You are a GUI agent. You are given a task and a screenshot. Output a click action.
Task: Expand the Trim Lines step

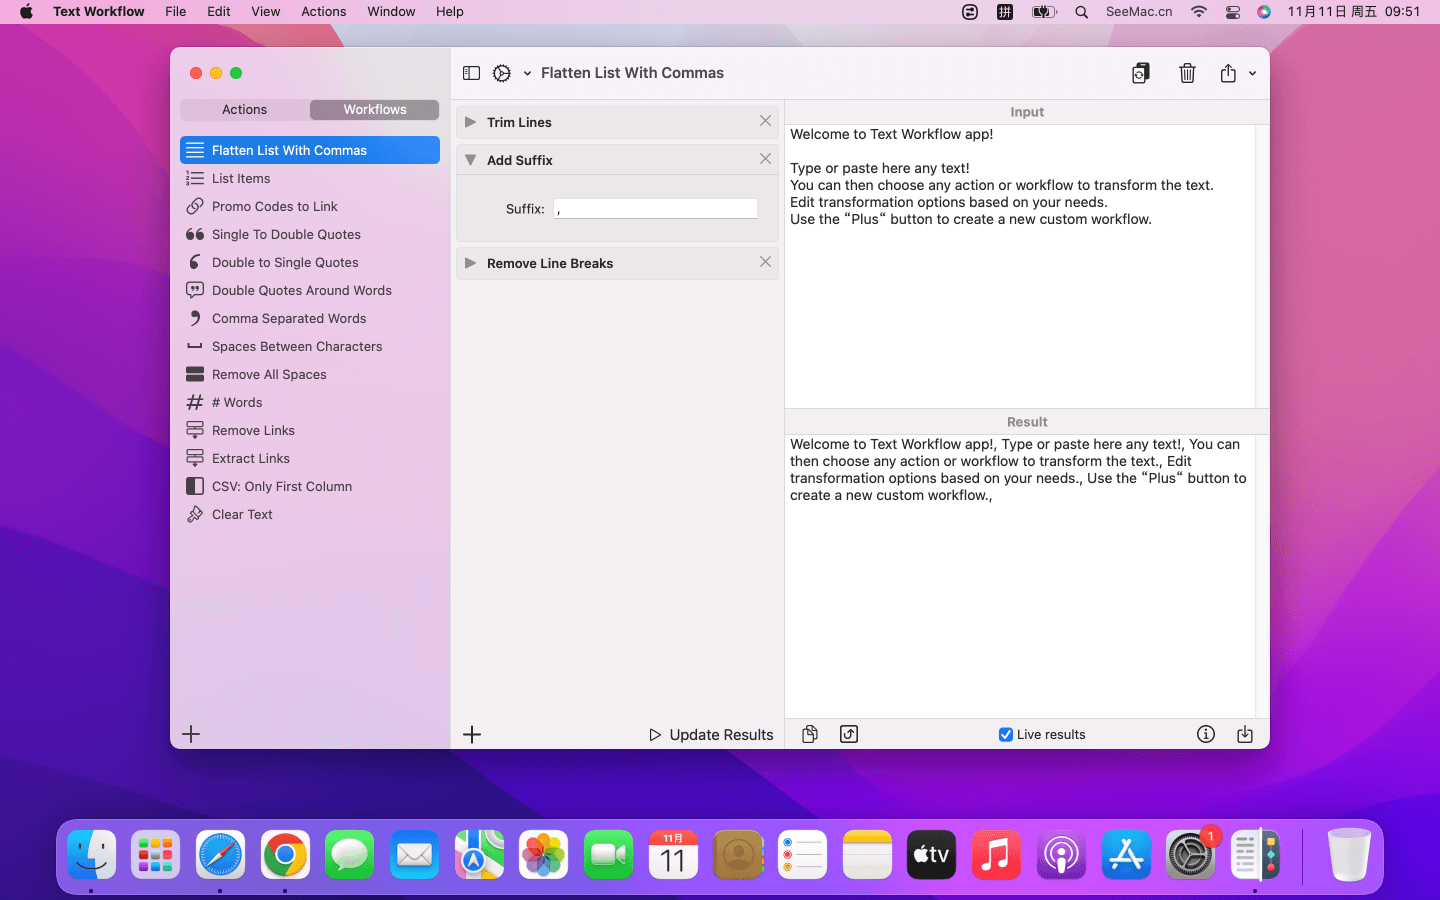click(x=470, y=122)
